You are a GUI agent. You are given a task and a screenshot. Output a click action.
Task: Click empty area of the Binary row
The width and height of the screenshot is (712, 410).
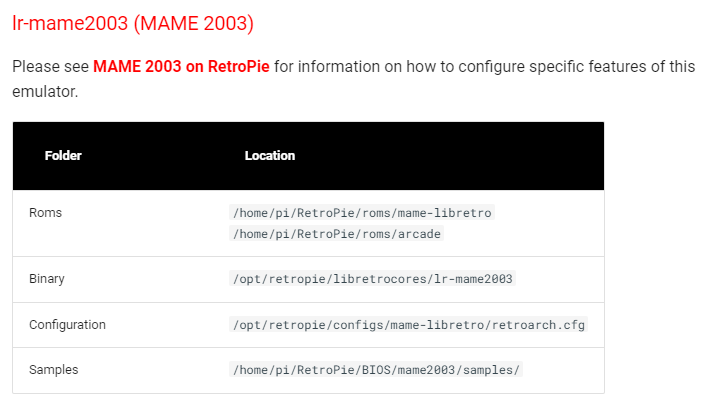pos(559,279)
